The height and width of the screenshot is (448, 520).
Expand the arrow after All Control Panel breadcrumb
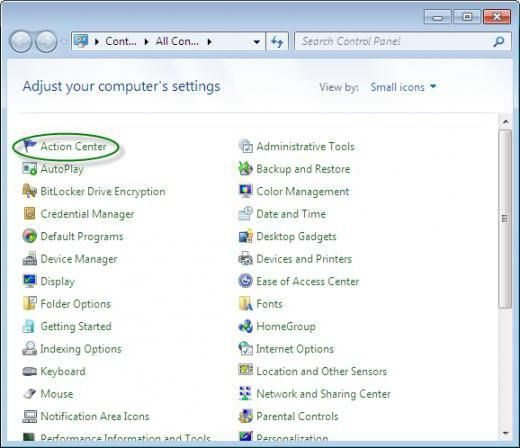pyautogui.click(x=209, y=42)
